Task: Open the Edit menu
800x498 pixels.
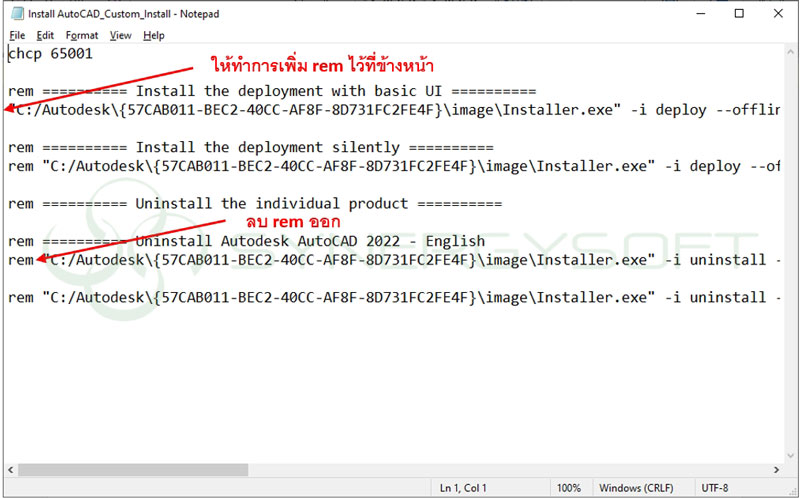Action: pyautogui.click(x=45, y=35)
